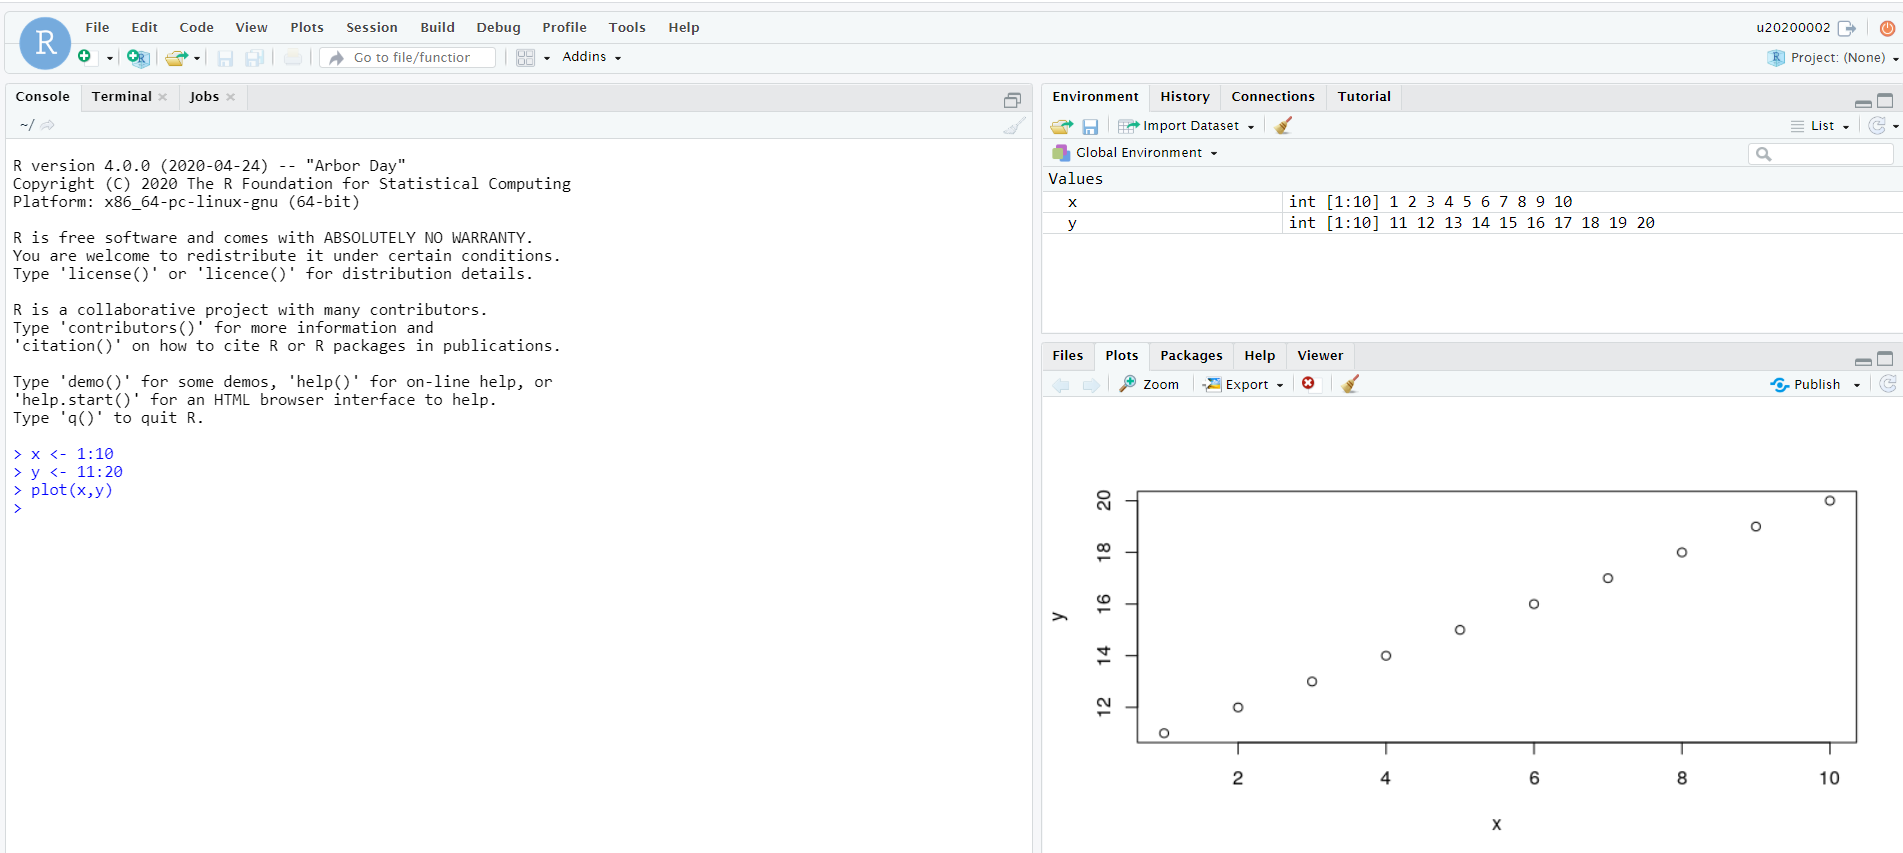Click the Save document icon in main toolbar
This screenshot has width=1903, height=853.
[225, 58]
